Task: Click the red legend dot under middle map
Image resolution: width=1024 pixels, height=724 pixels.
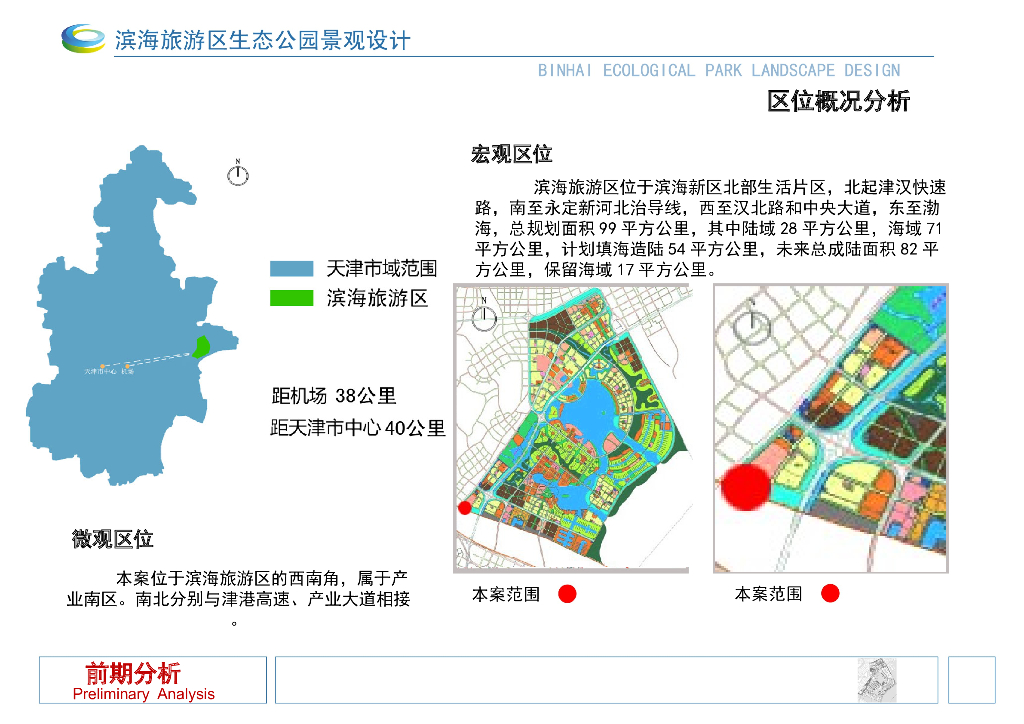Action: click(568, 594)
